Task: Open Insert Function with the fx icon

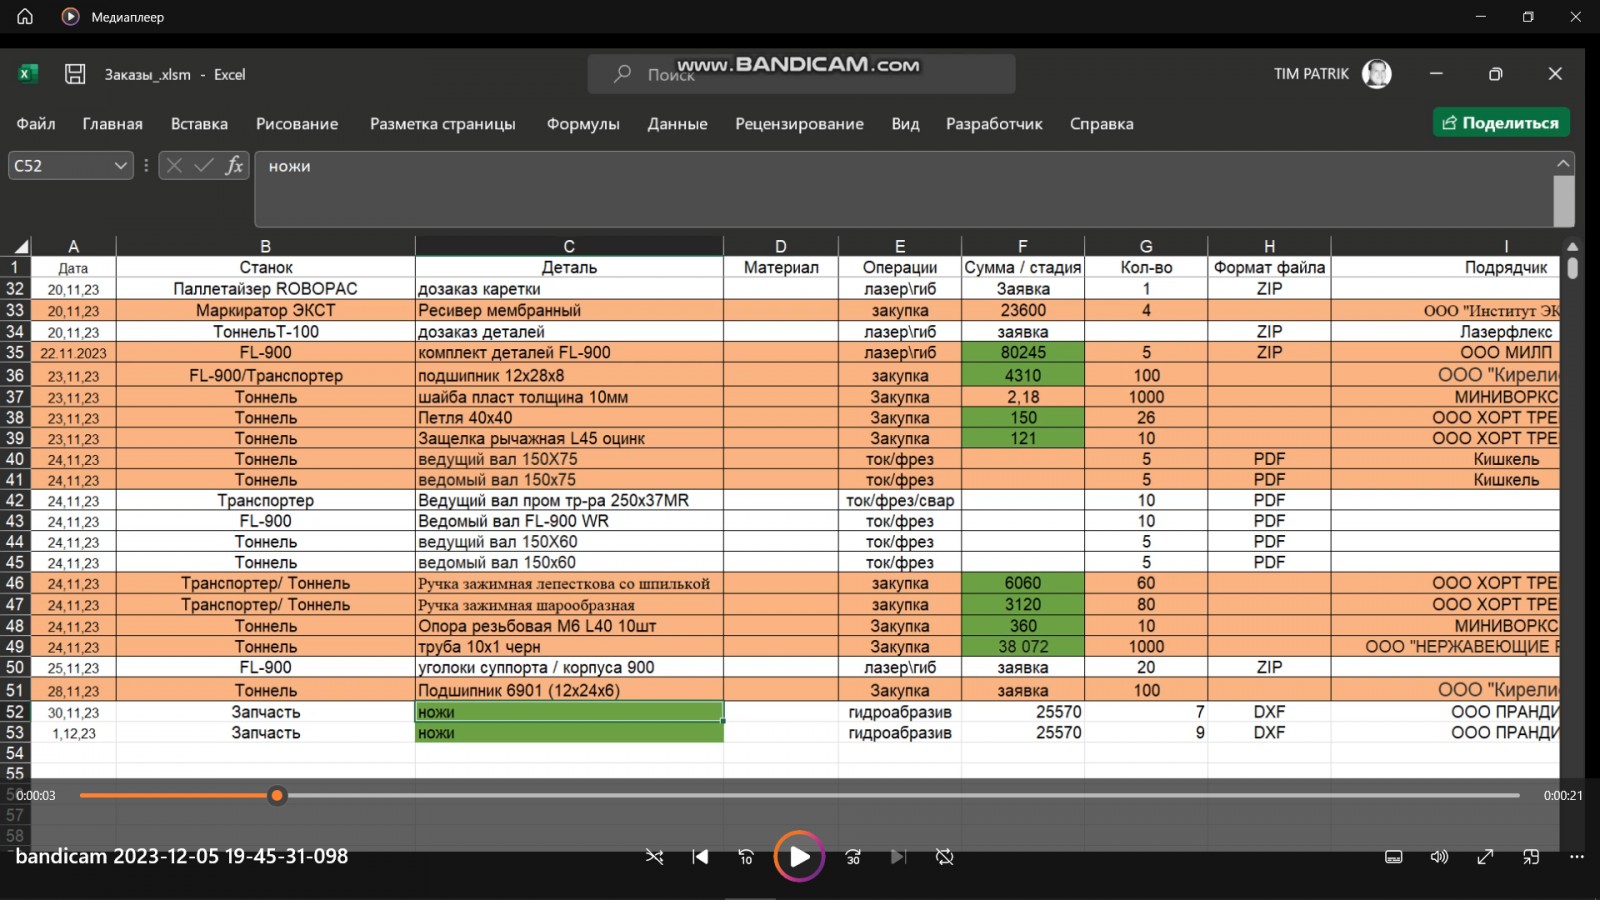Action: (x=234, y=166)
